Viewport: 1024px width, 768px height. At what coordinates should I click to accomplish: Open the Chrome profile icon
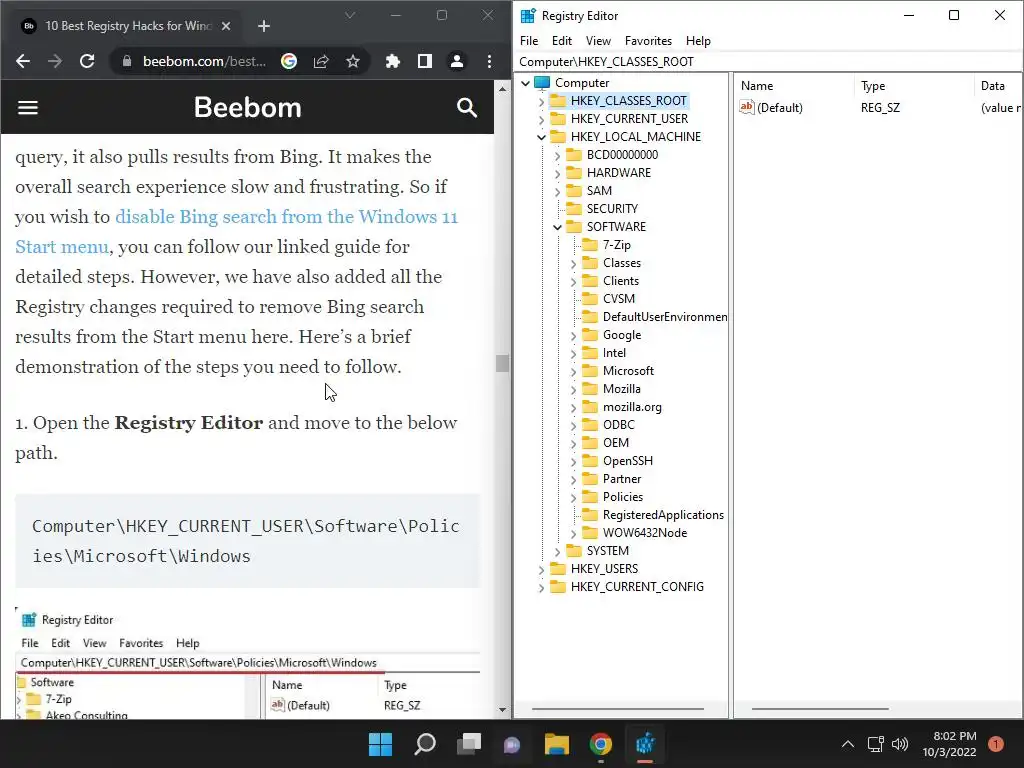point(456,61)
